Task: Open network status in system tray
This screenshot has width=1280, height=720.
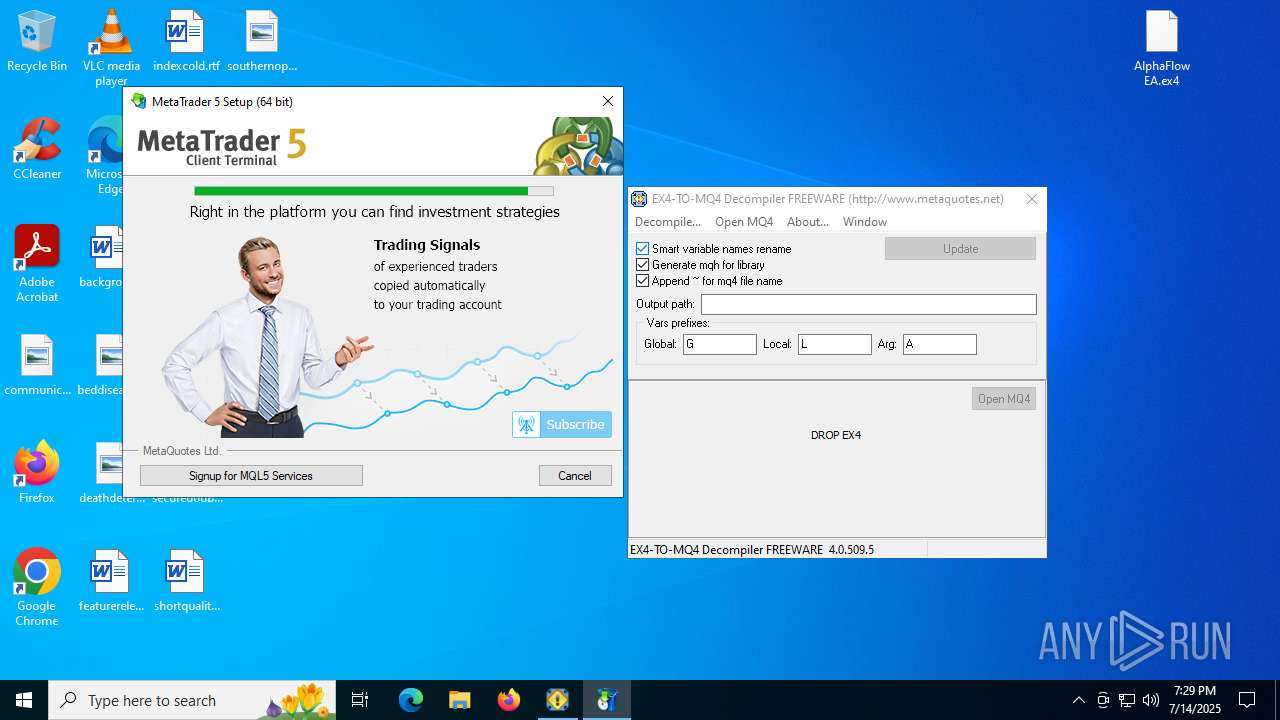Action: (1127, 700)
